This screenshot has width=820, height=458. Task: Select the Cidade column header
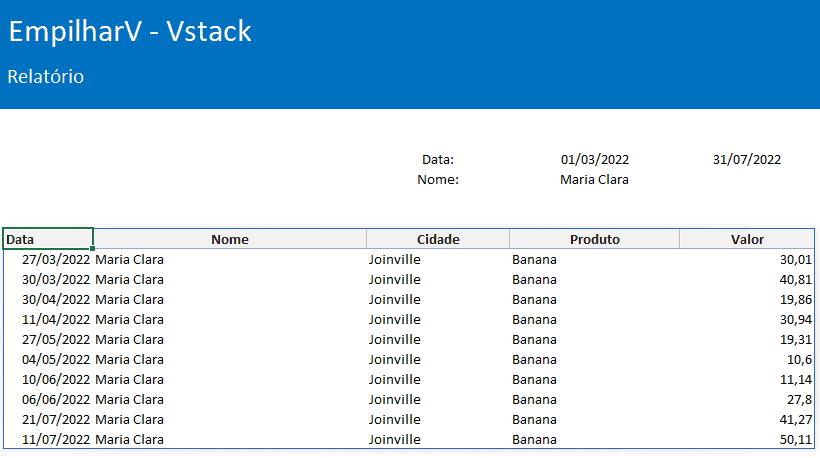[x=438, y=239]
